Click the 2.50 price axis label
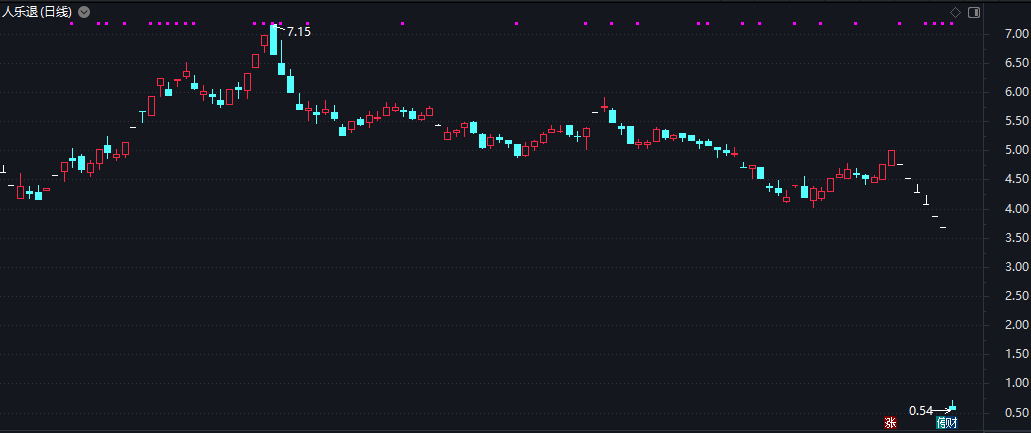The image size is (1031, 433). tap(1017, 296)
